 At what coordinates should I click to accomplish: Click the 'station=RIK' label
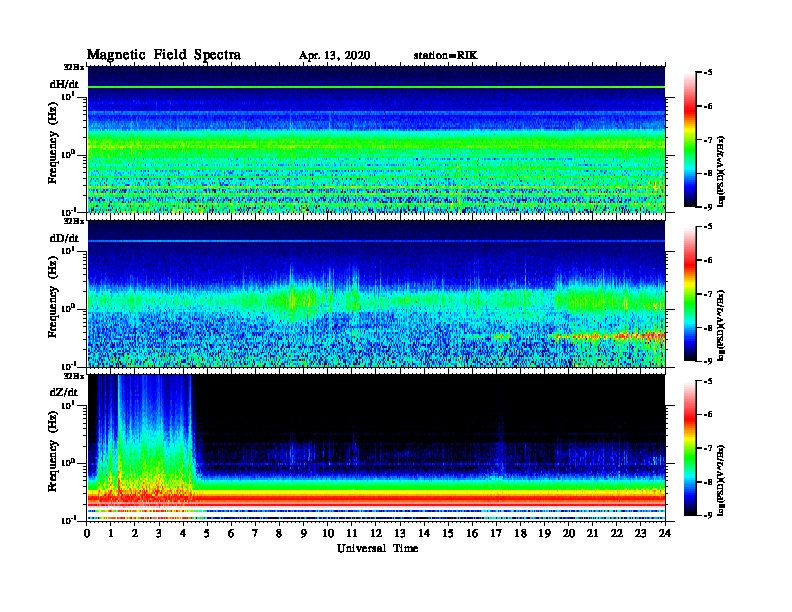[445, 56]
